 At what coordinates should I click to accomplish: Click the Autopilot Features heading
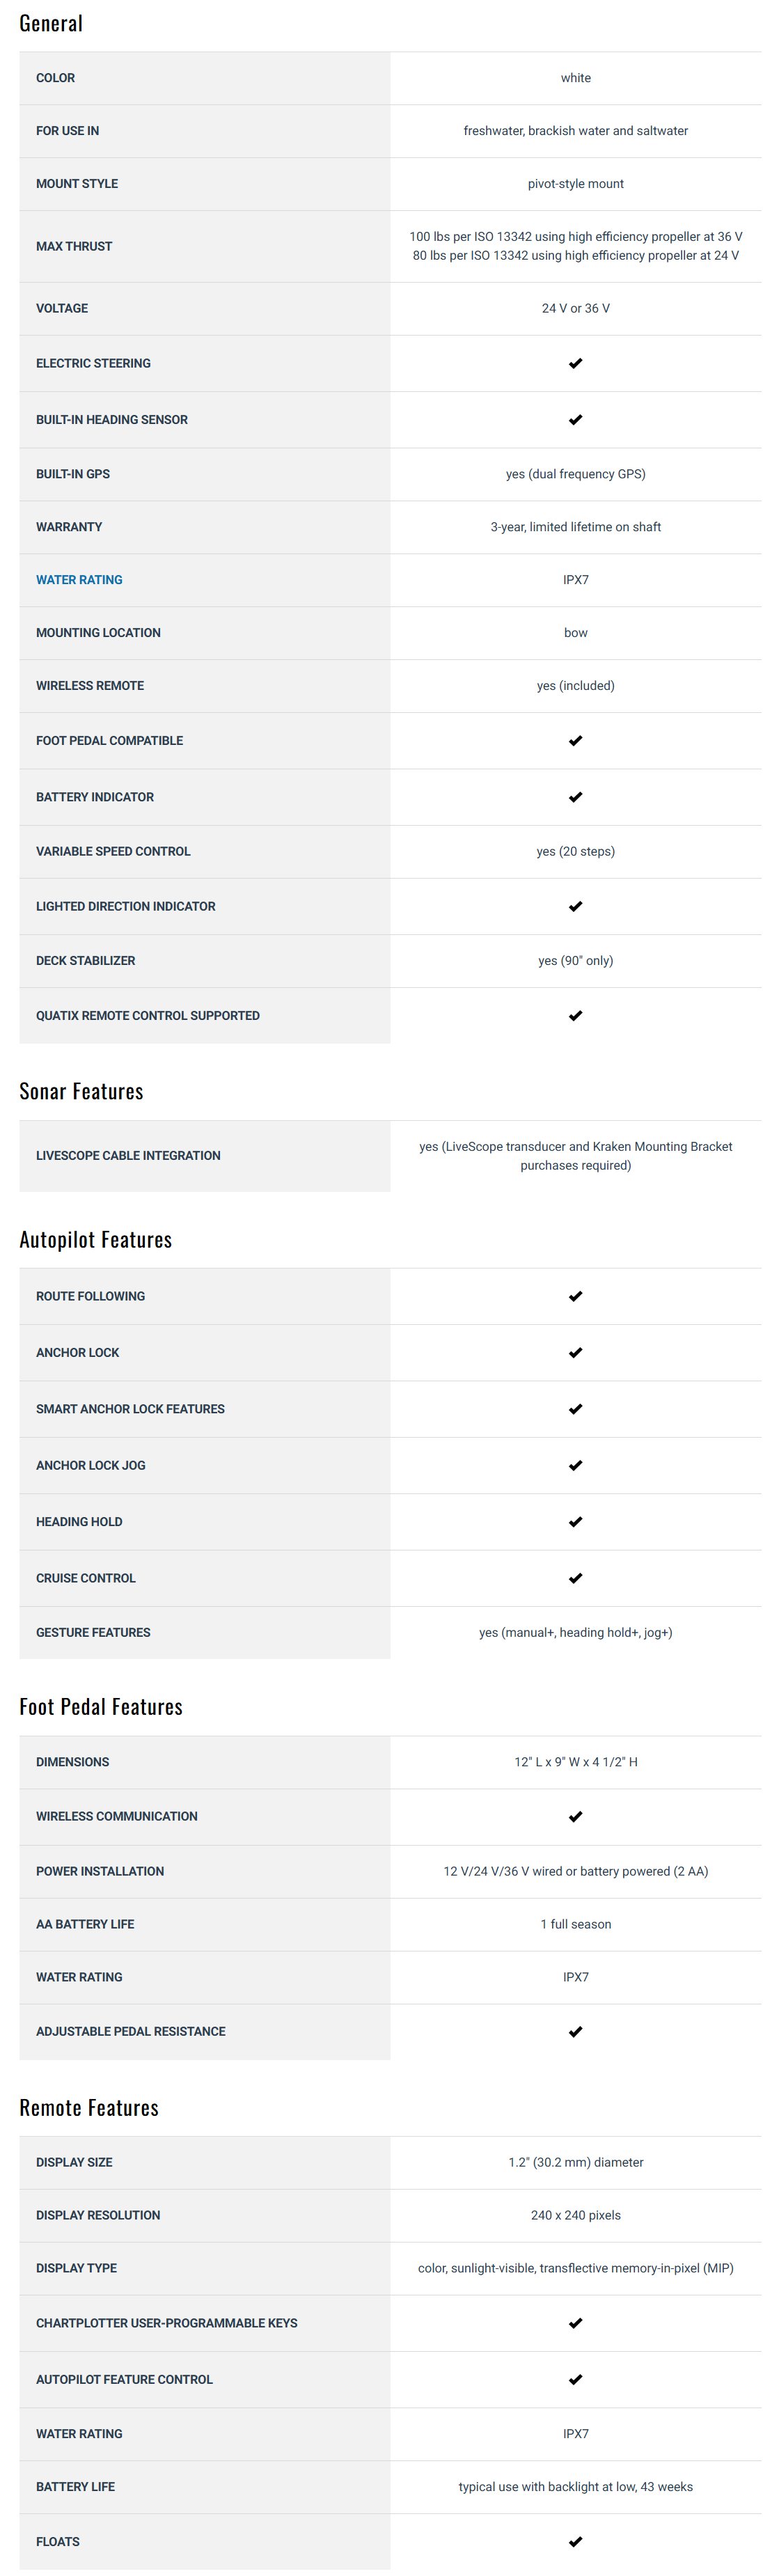[95, 1240]
